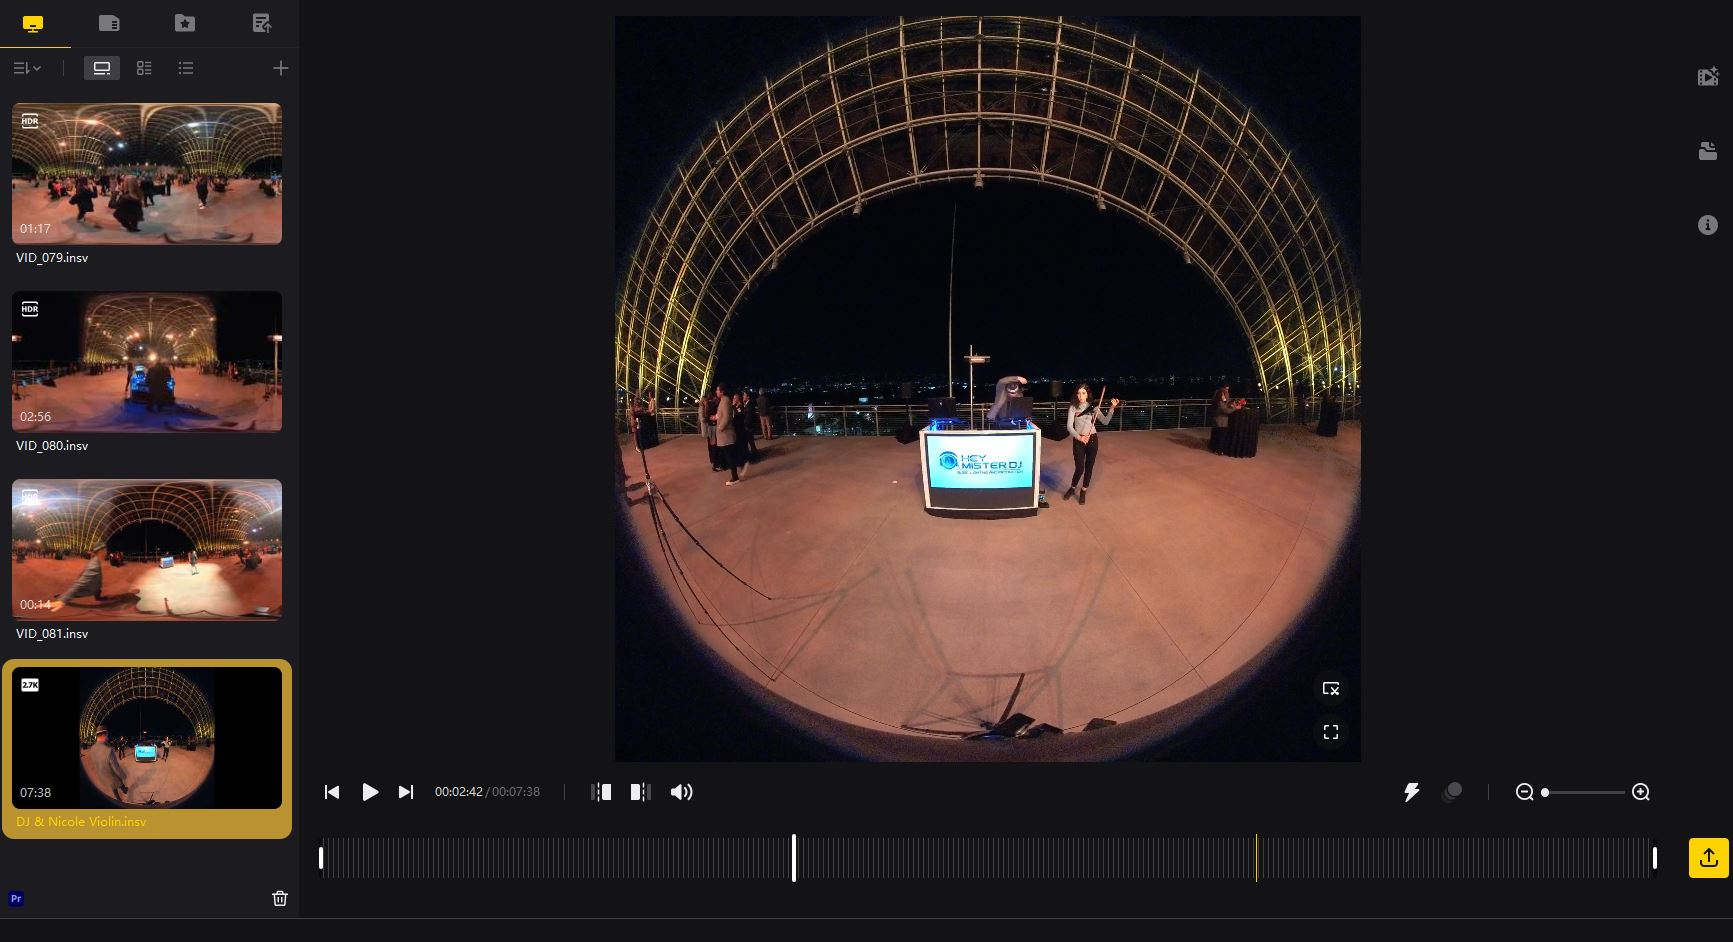Click the VID_079.insv file name
Screen dimensions: 1733x942
(52, 258)
